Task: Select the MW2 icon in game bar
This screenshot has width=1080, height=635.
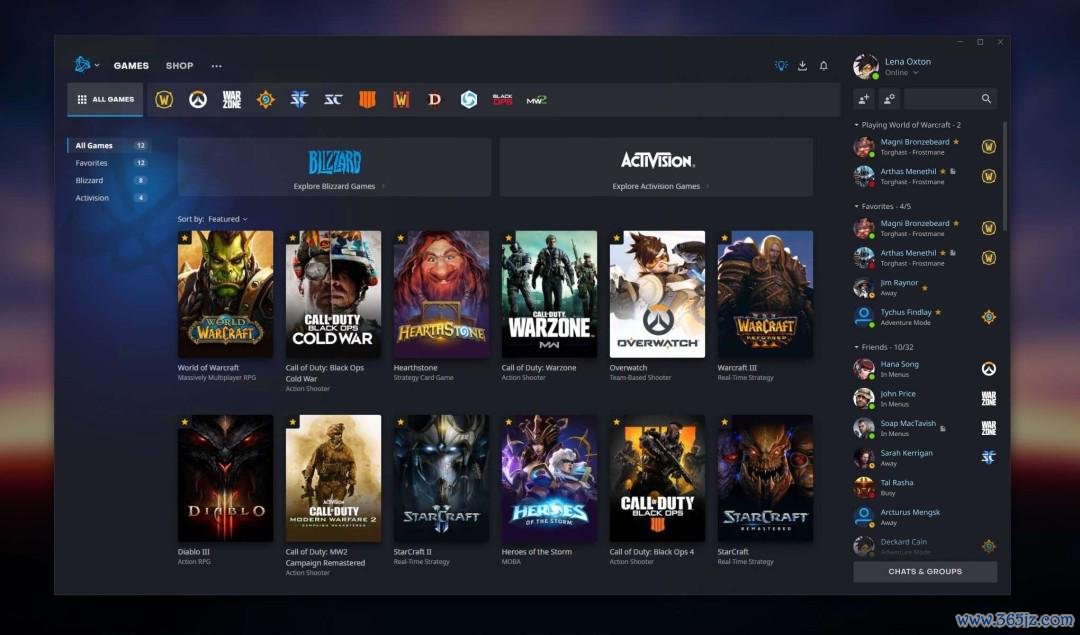Action: click(537, 100)
